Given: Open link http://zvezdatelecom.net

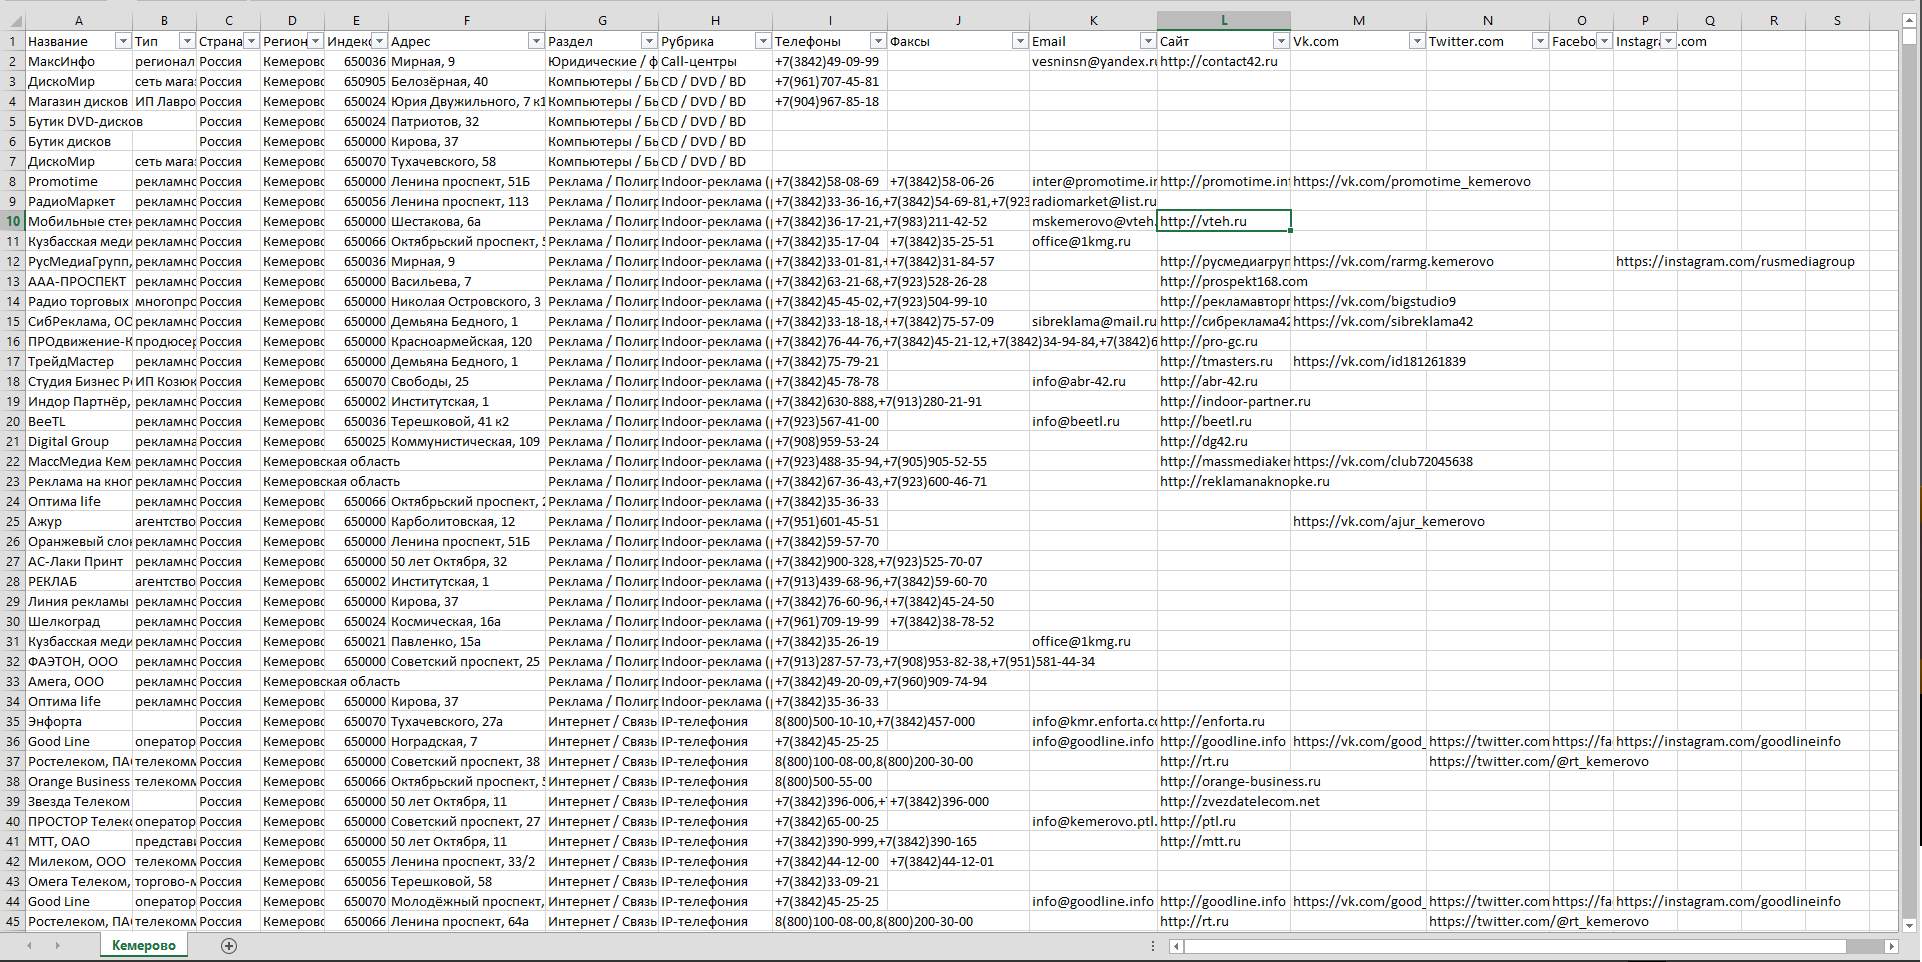Looking at the screenshot, I should [x=1240, y=801].
